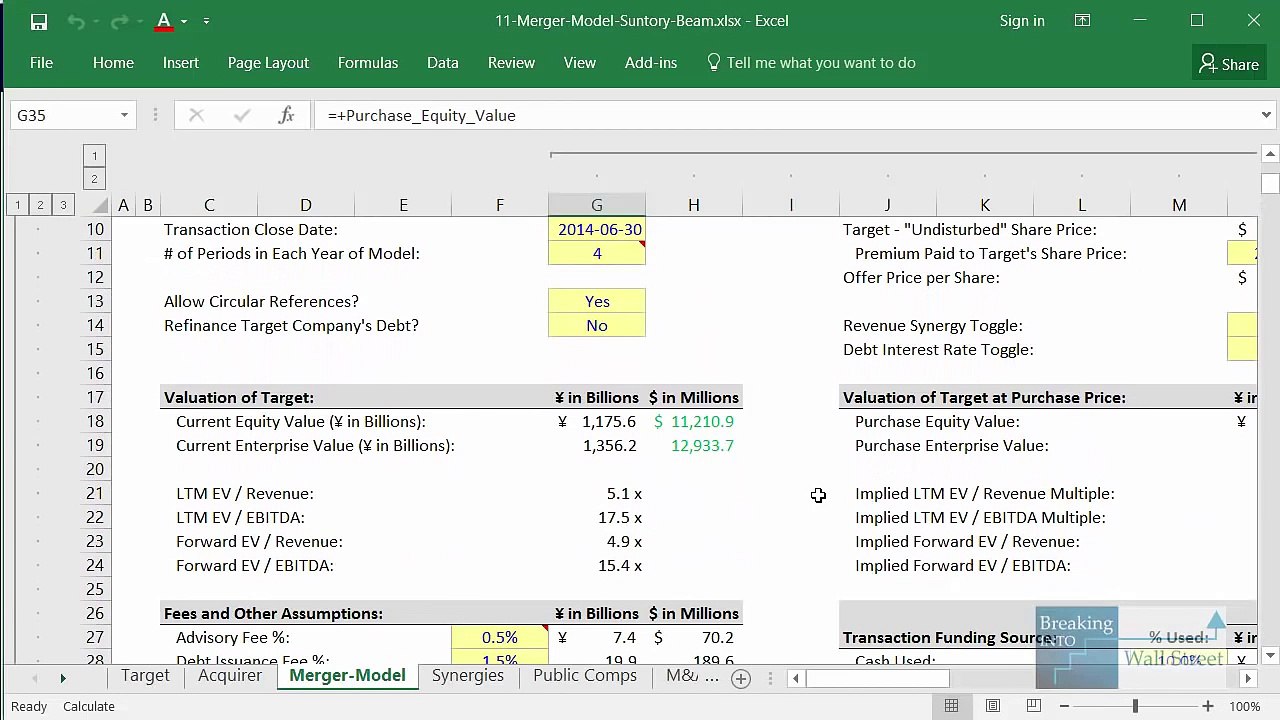This screenshot has height=720, width=1280.
Task: Switch to Page Break Preview icon
Action: point(1033,706)
